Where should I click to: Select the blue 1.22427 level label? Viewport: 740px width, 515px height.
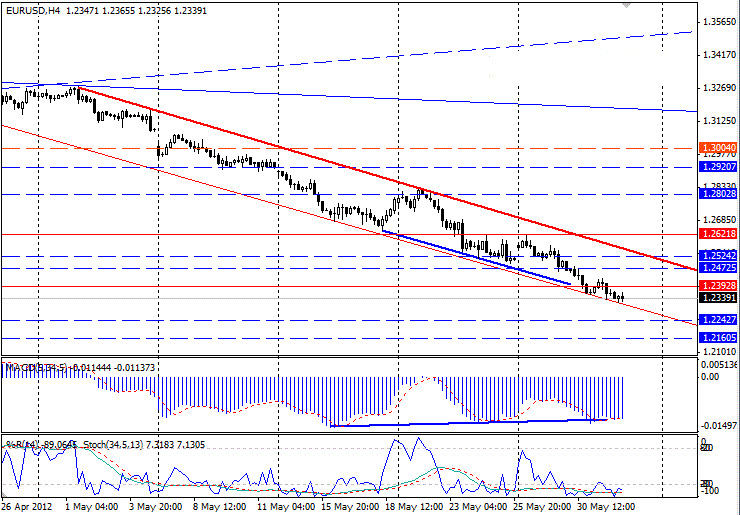[718, 320]
